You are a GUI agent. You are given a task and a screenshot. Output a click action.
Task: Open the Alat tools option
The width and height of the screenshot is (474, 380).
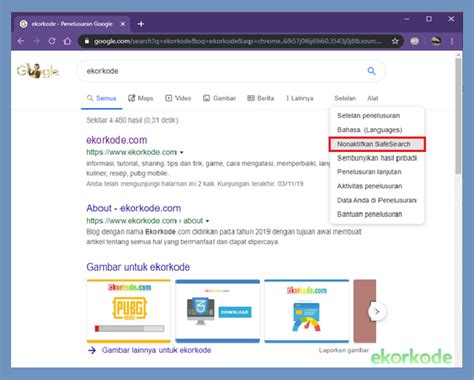(x=373, y=98)
